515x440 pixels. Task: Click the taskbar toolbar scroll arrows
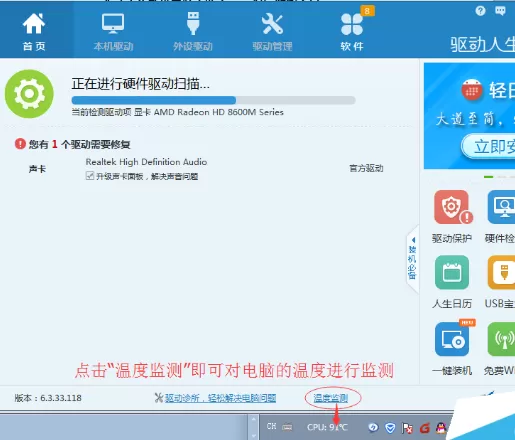pos(254,427)
